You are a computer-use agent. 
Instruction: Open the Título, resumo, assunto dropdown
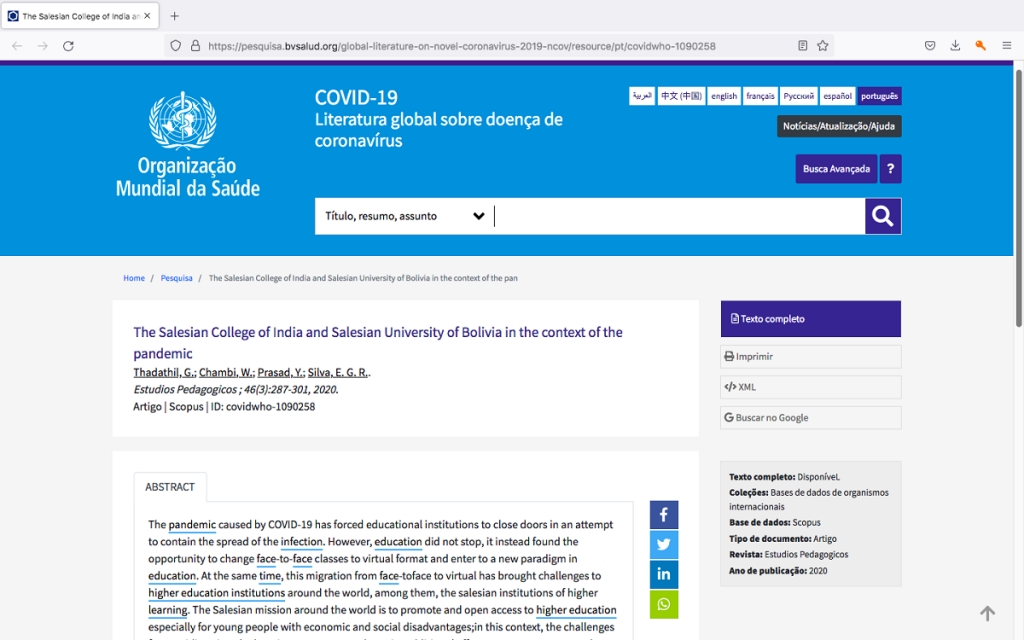coord(405,216)
